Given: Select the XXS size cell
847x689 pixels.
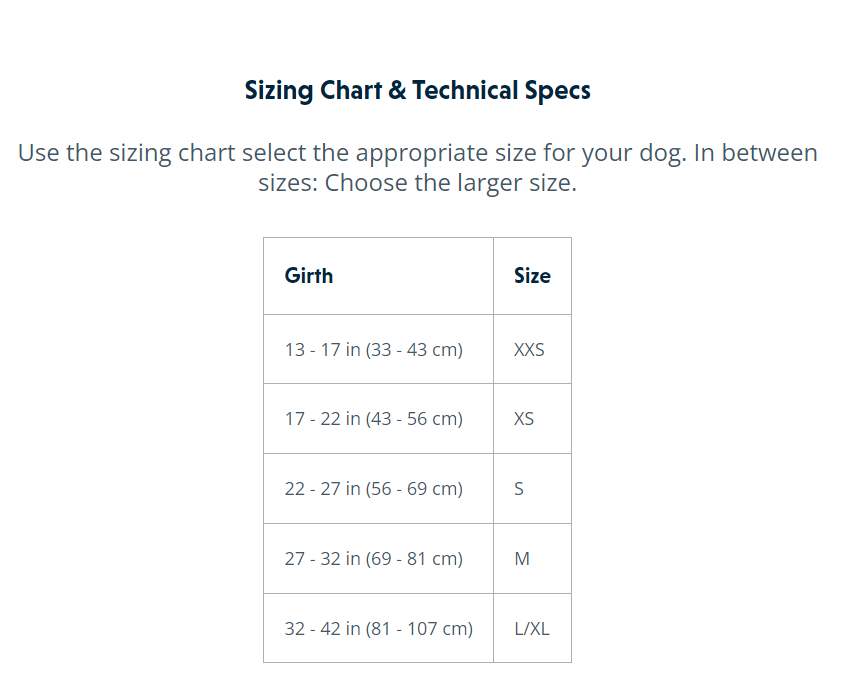Looking at the screenshot, I should (529, 350).
